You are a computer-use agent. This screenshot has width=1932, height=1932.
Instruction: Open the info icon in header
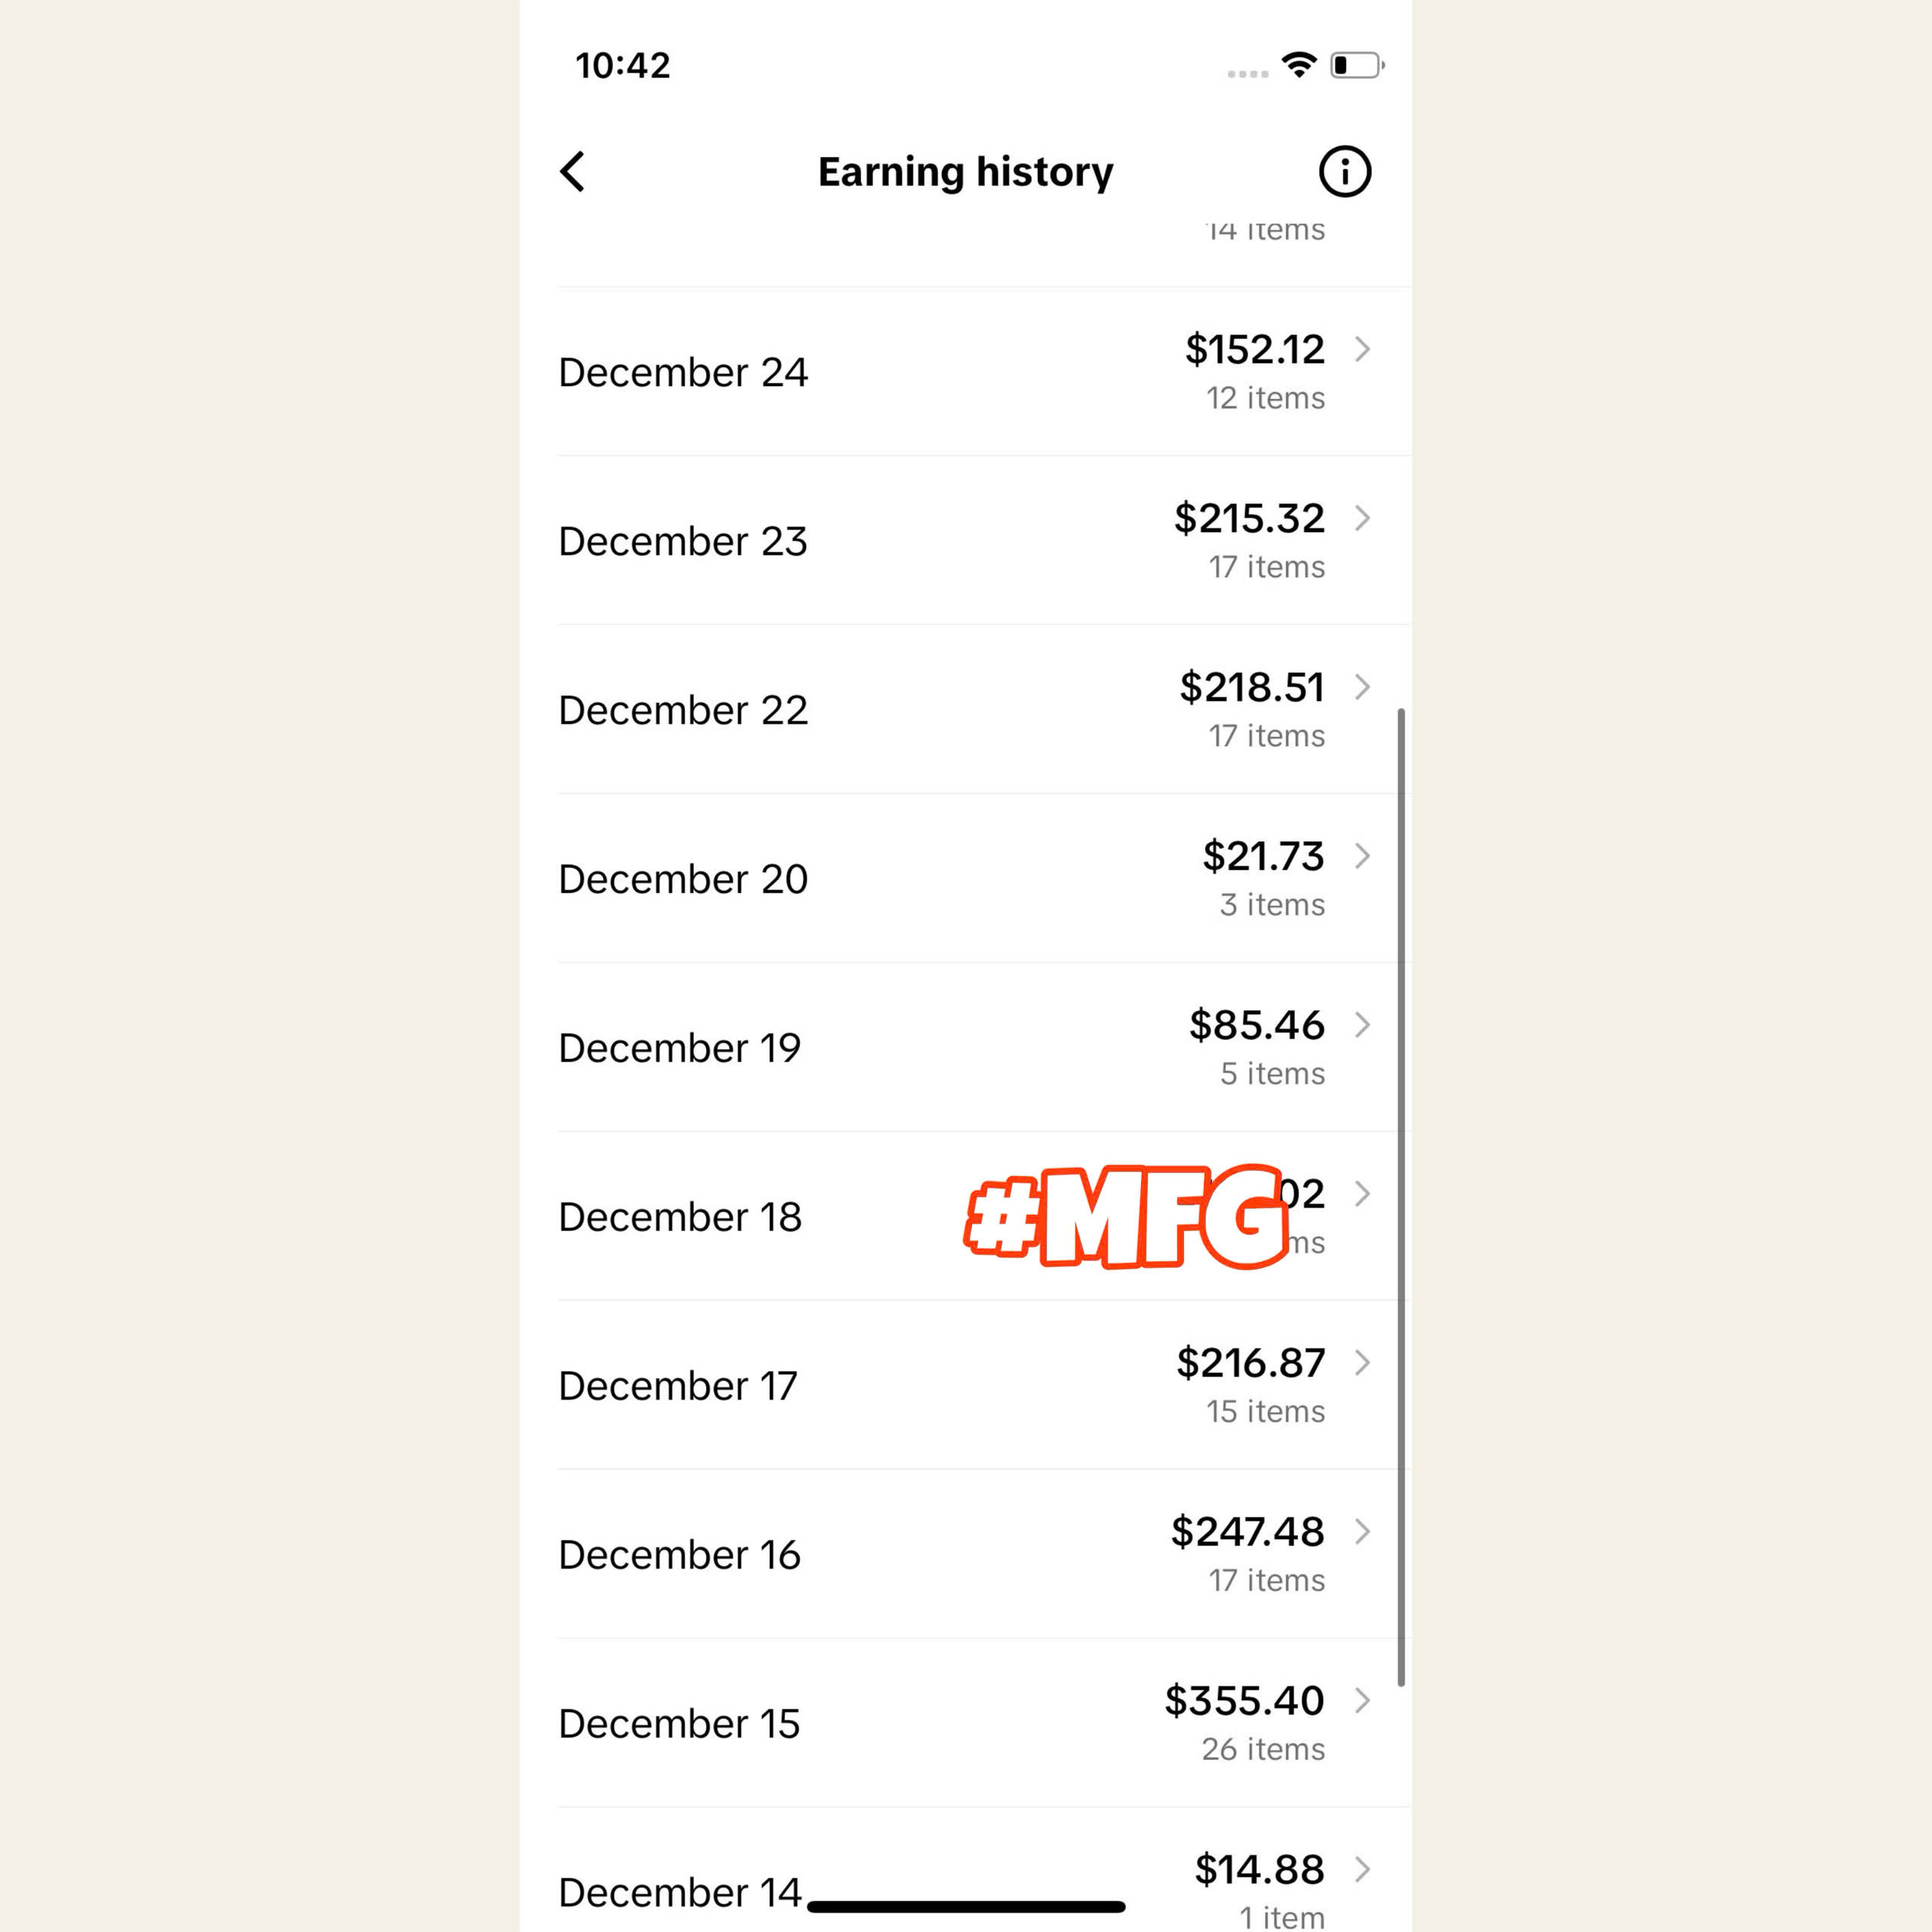click(x=1344, y=172)
